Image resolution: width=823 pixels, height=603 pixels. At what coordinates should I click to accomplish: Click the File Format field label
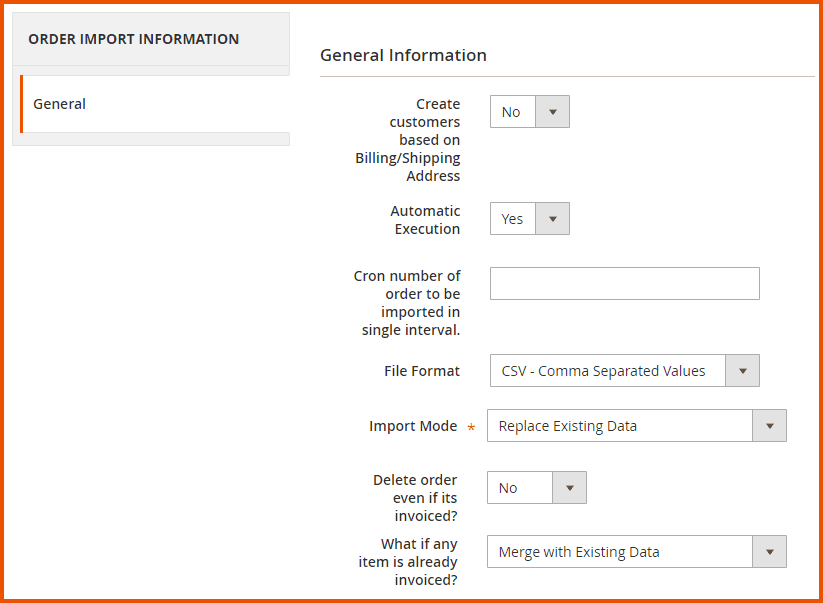pos(423,370)
